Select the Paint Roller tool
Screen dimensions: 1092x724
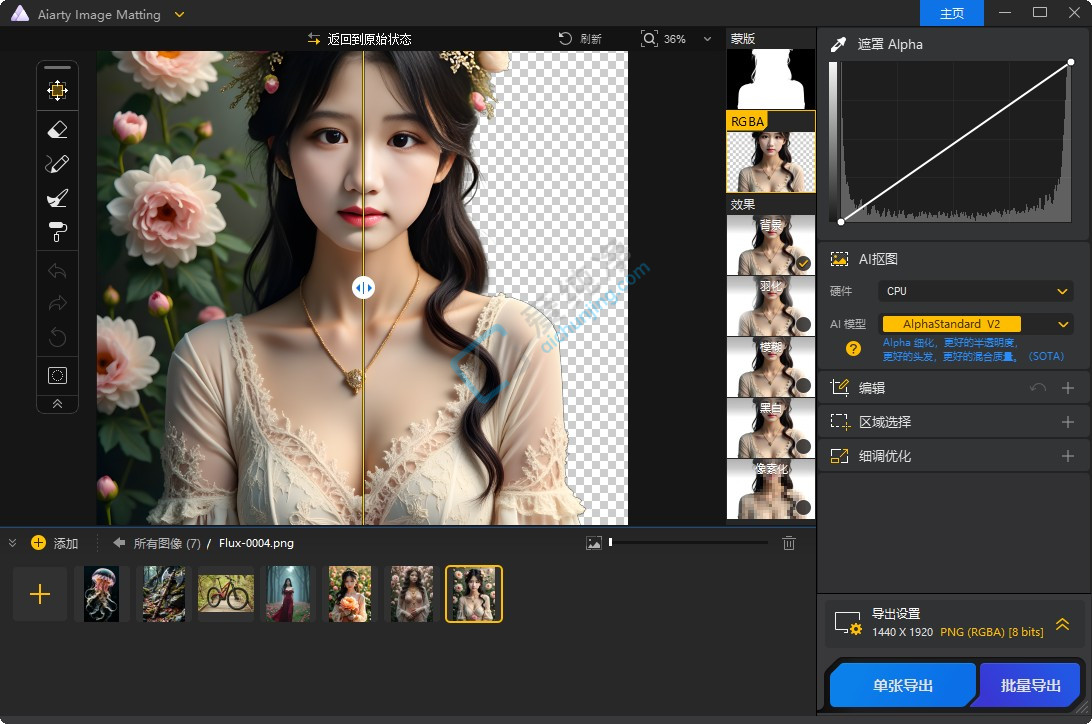point(57,232)
